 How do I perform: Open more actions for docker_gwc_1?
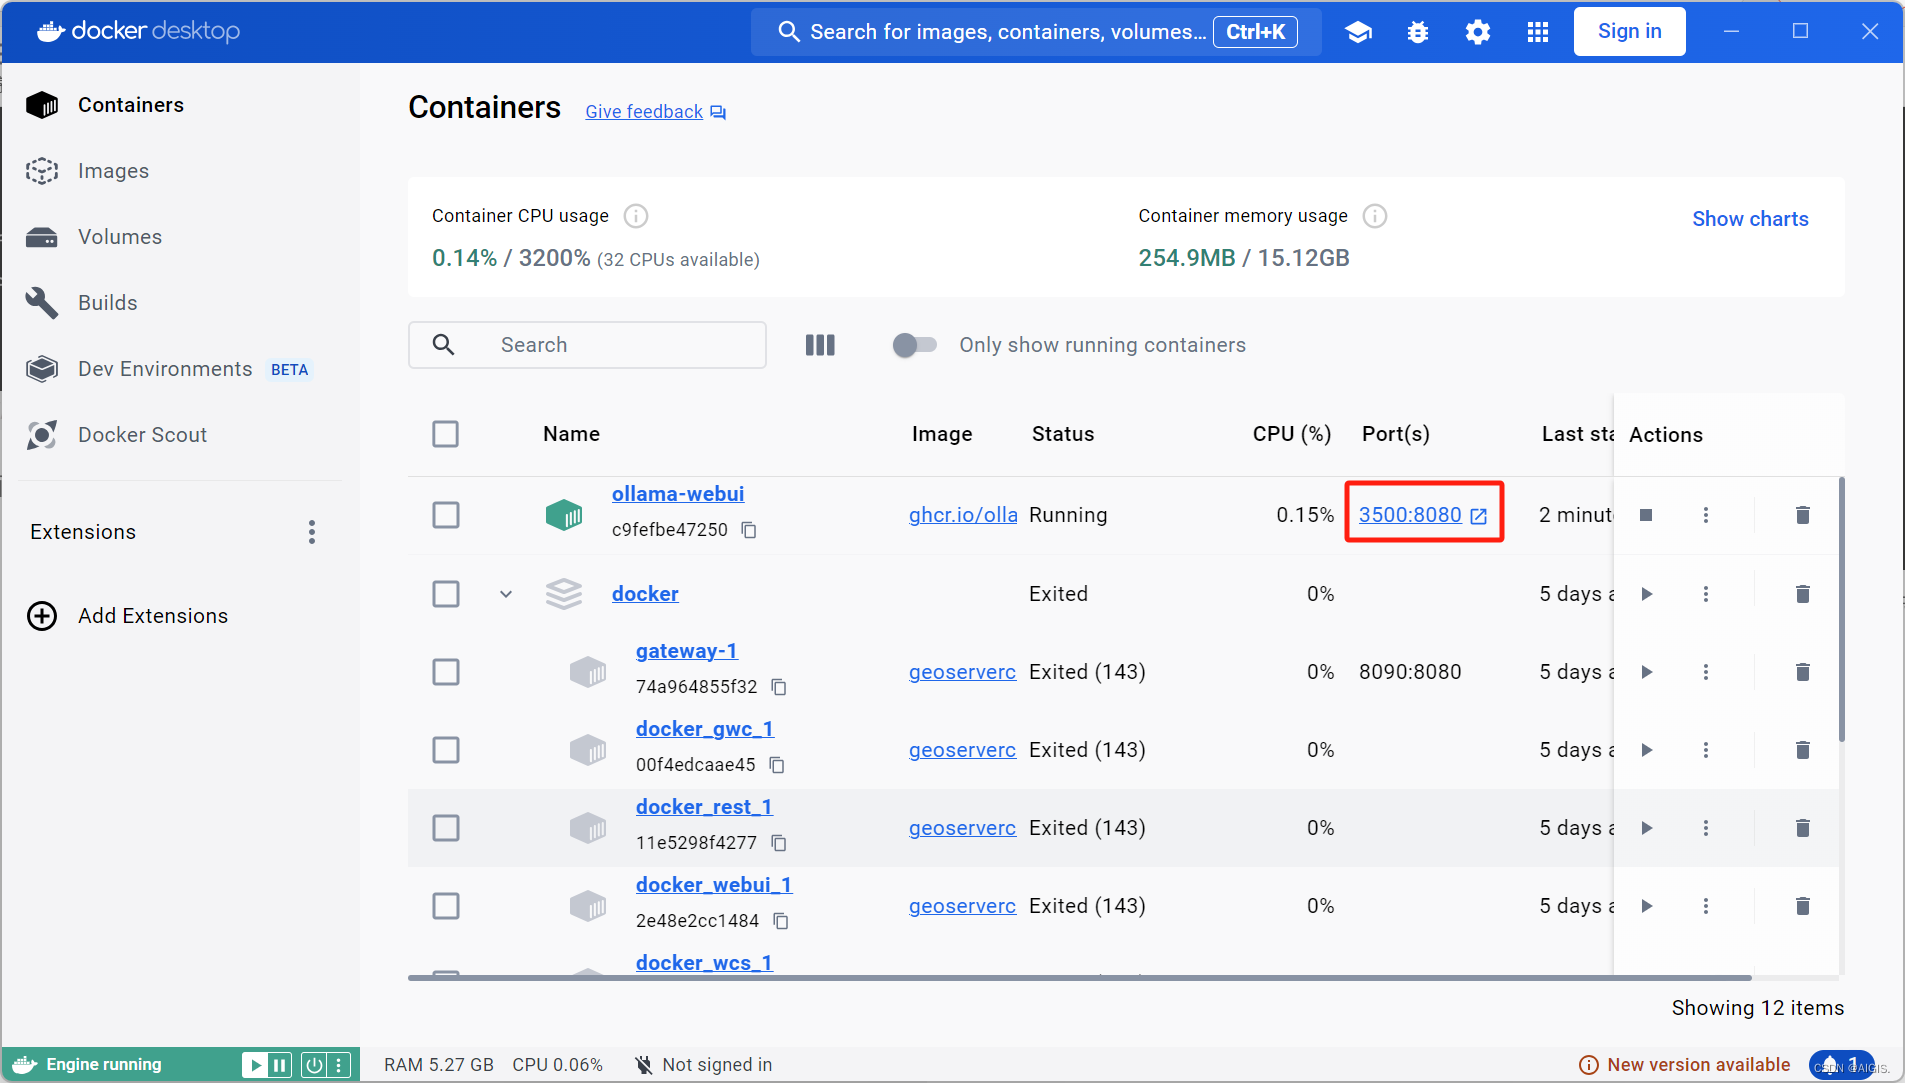point(1706,750)
